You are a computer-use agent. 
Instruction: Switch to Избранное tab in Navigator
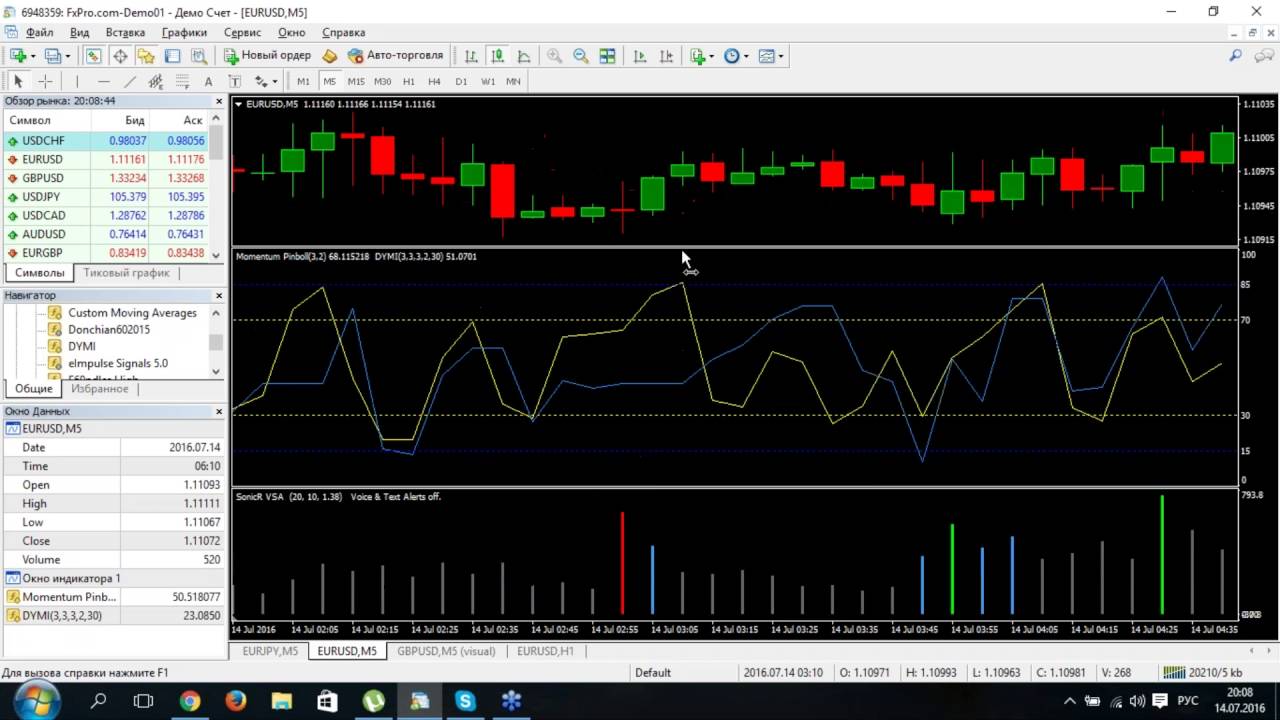100,389
